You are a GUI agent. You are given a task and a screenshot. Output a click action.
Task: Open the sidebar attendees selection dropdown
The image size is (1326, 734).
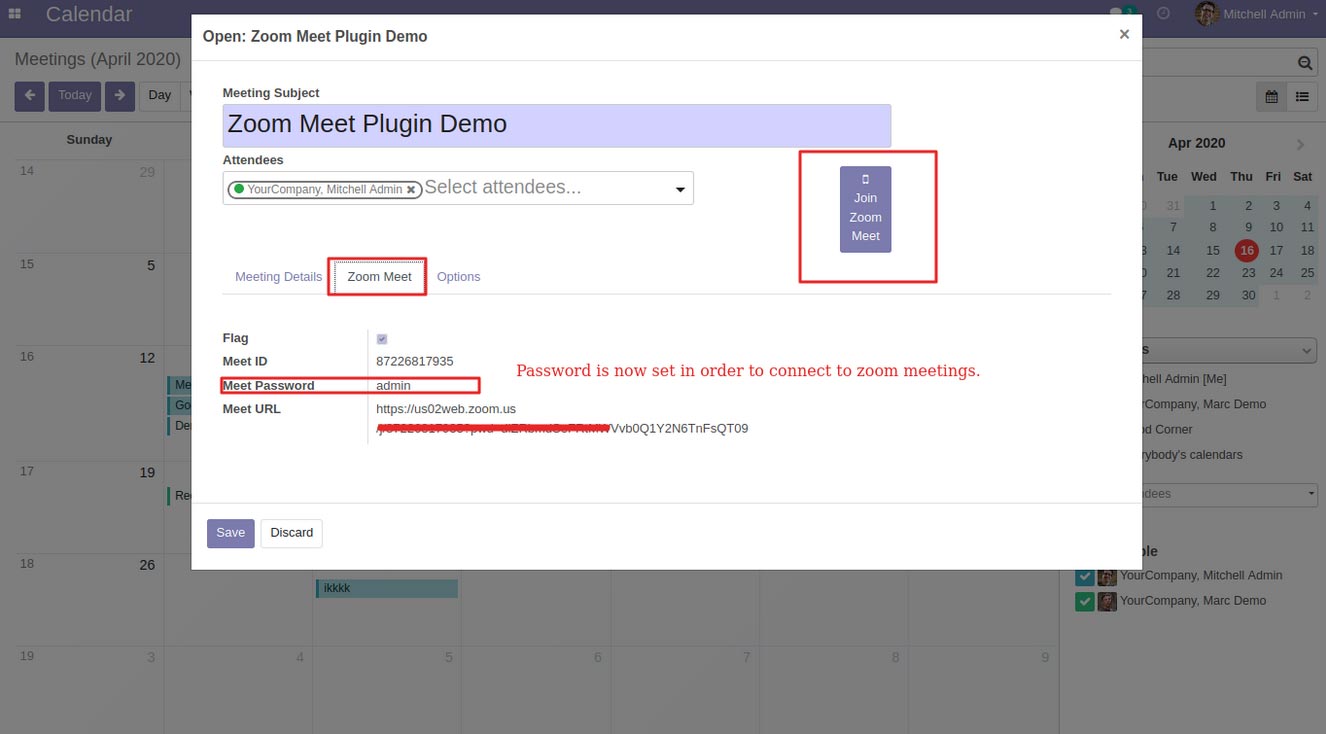click(1230, 494)
